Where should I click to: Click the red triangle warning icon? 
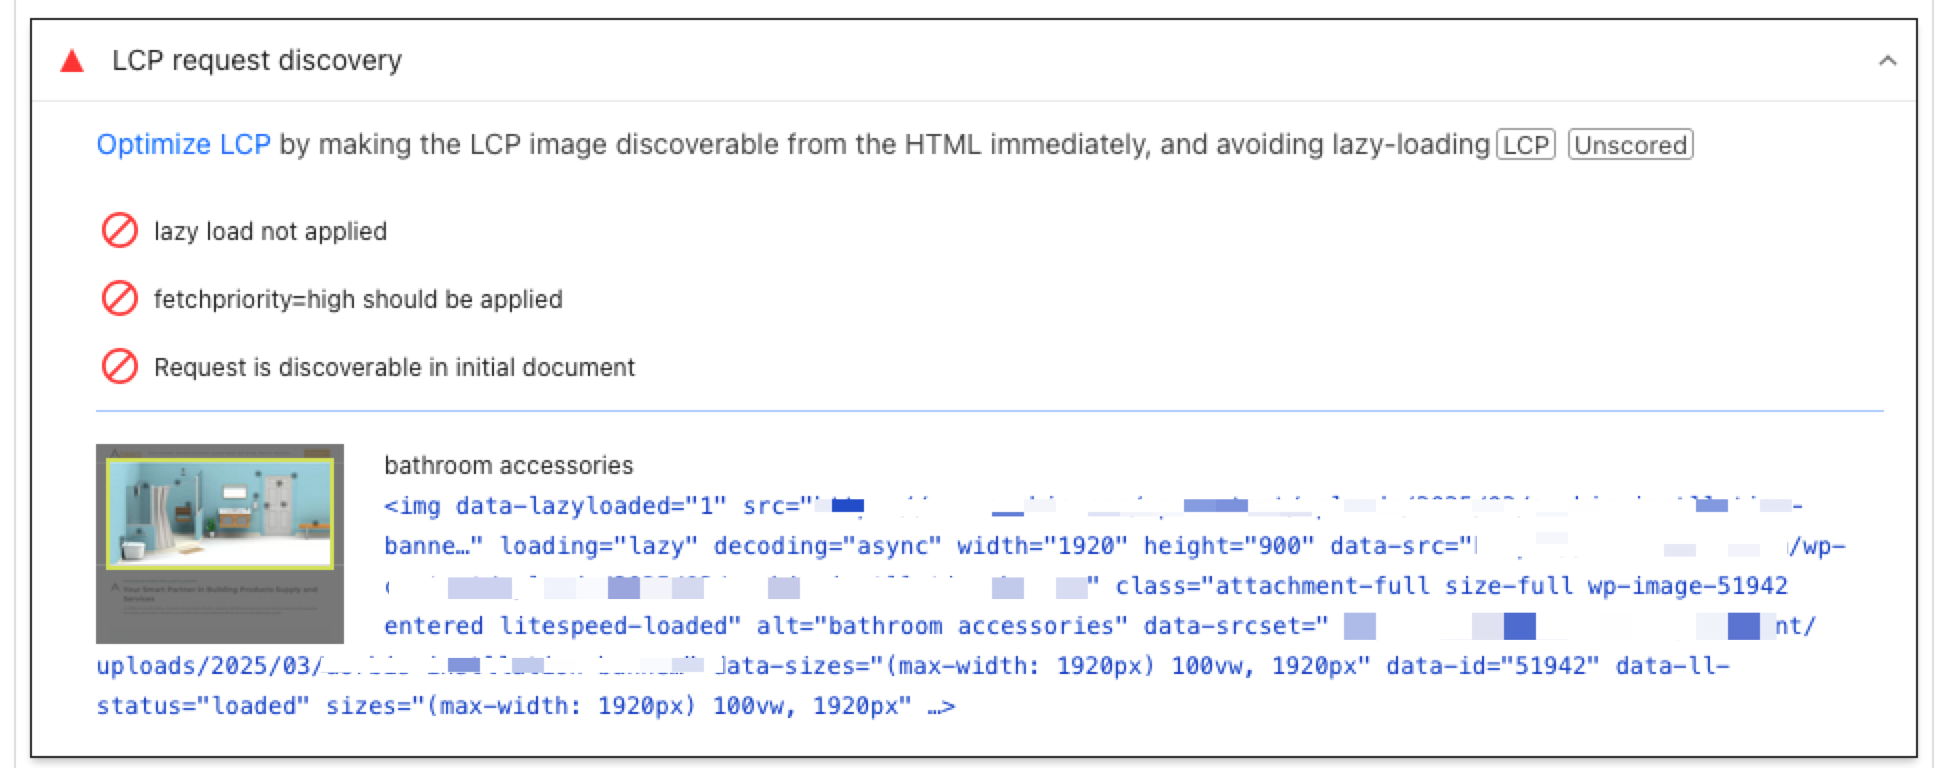pos(72,61)
